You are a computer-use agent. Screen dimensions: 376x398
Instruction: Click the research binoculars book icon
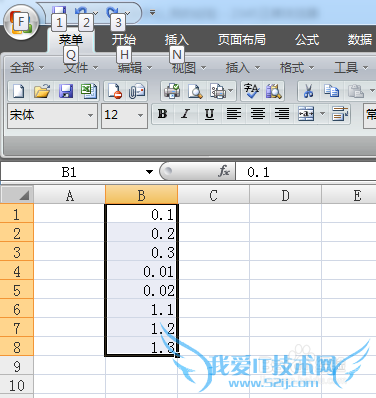(x=274, y=91)
